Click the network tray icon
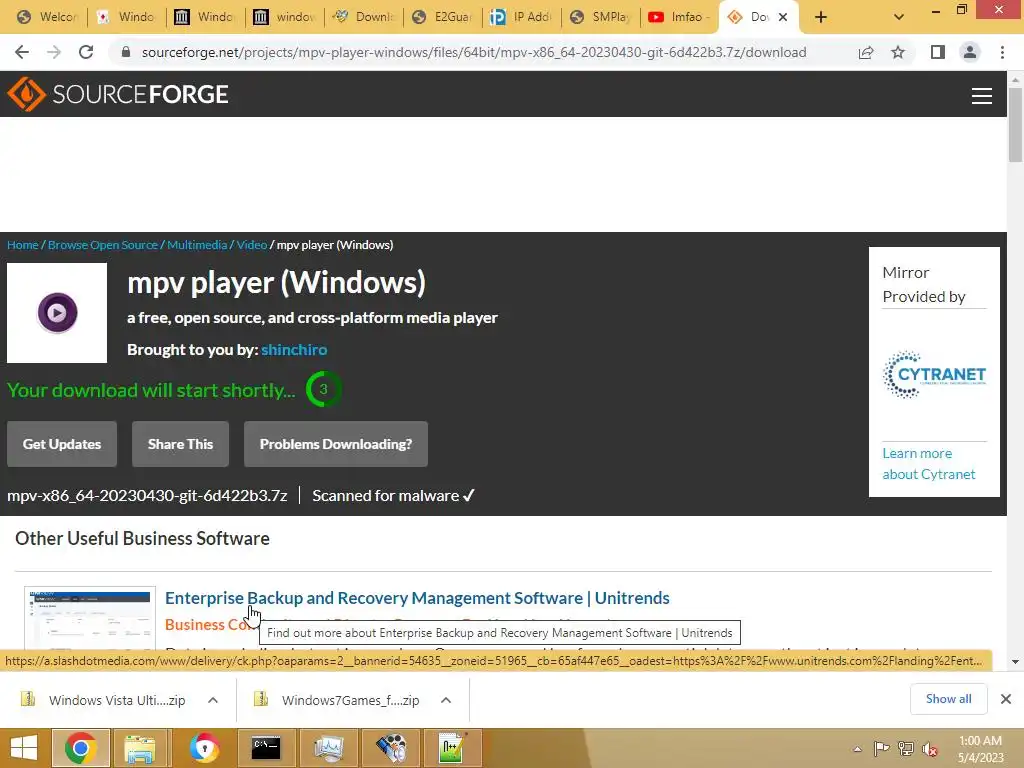Viewport: 1024px width, 768px height. pos(906,748)
